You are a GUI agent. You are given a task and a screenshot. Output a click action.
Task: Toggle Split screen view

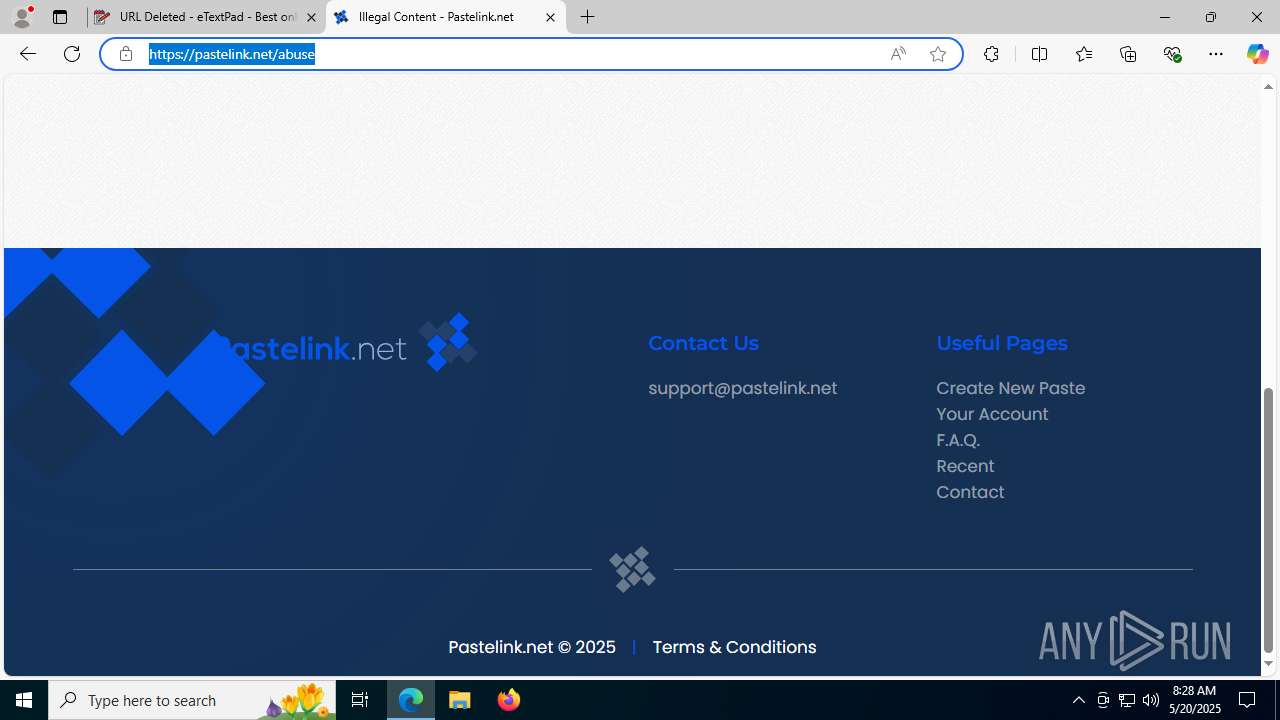click(1039, 54)
